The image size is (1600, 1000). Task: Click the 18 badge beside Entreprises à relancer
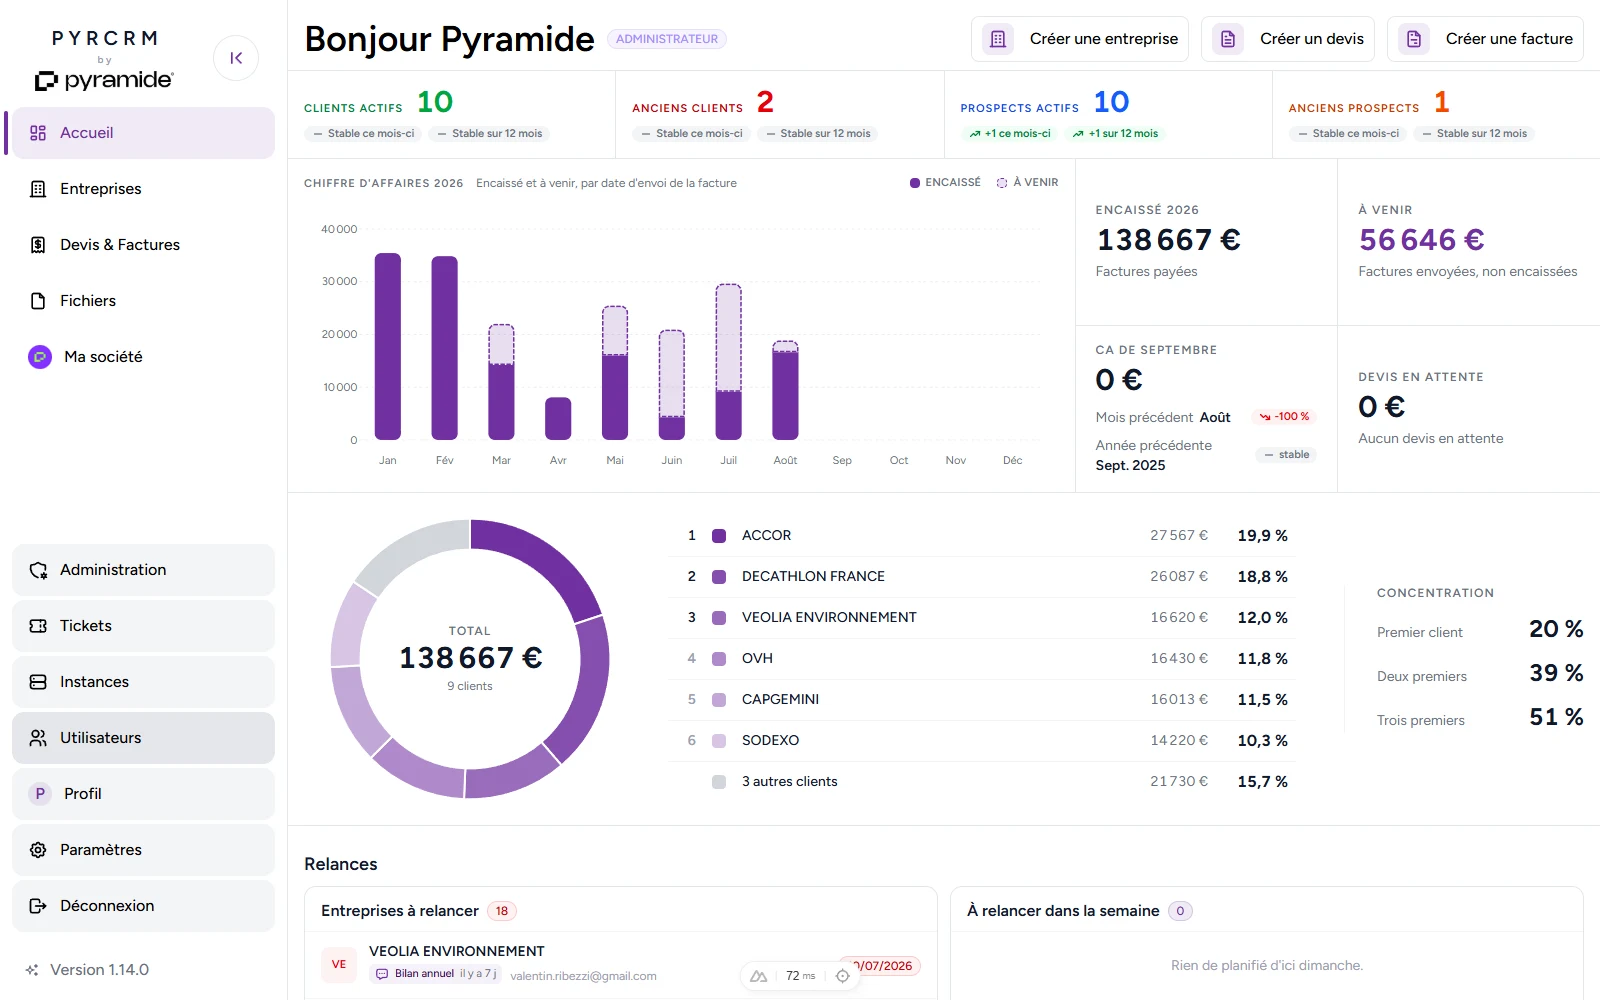click(x=502, y=911)
